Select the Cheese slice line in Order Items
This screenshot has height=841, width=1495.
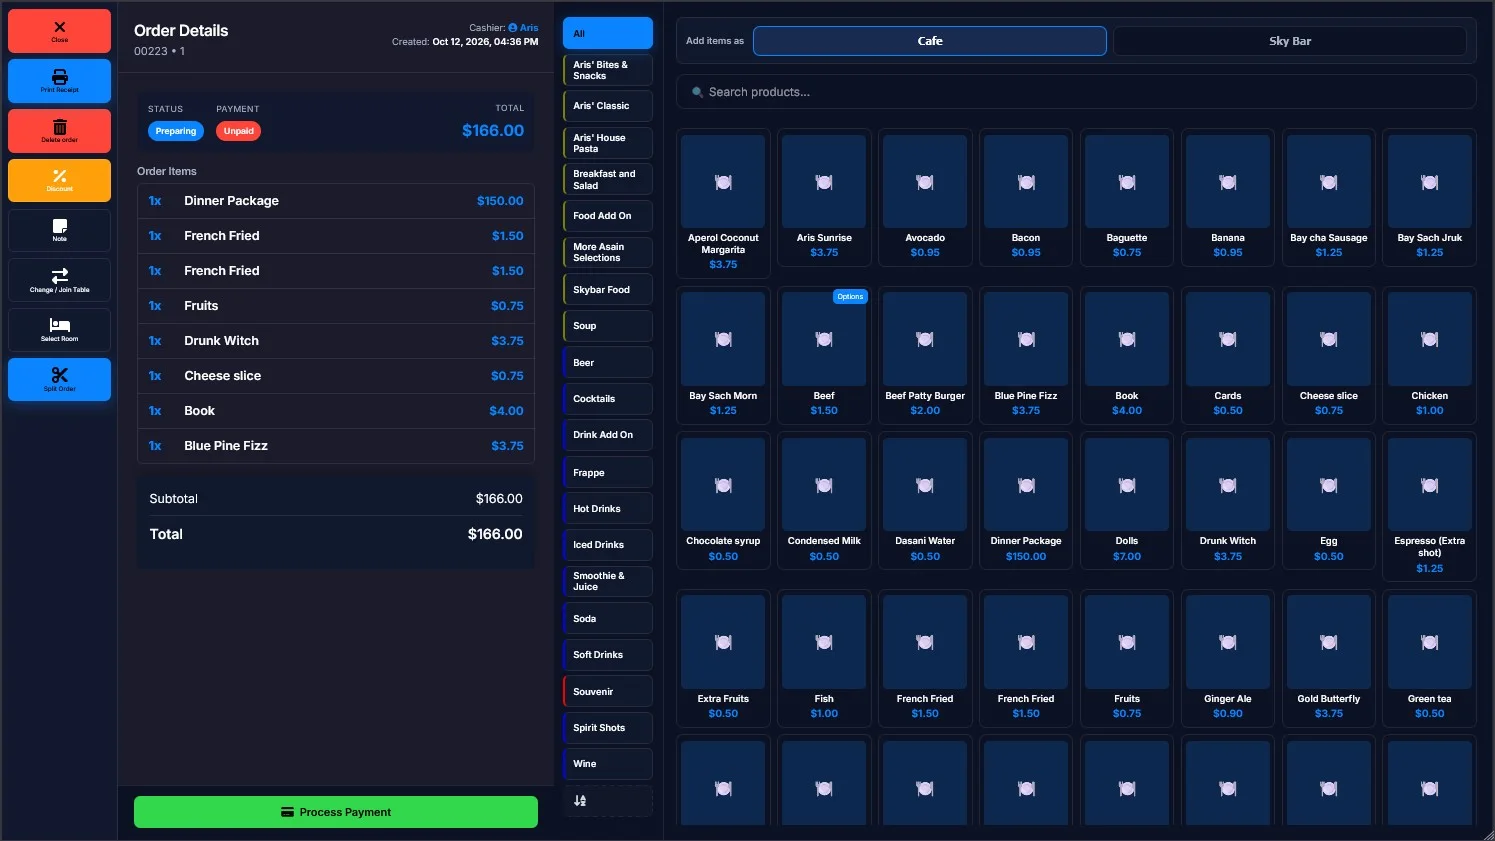point(336,376)
